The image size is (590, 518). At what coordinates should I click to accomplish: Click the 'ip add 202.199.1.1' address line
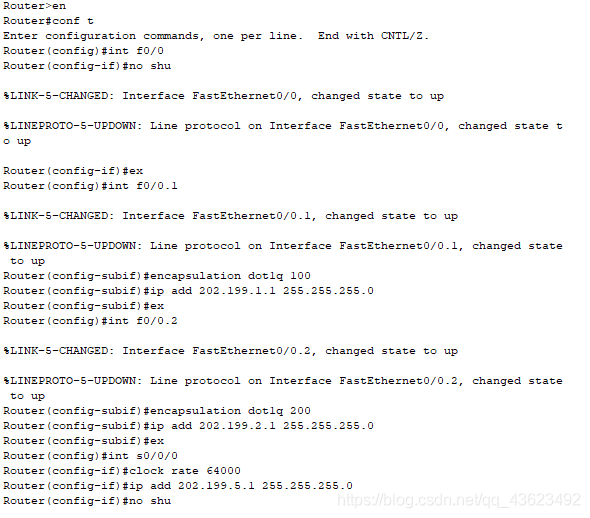(189, 291)
